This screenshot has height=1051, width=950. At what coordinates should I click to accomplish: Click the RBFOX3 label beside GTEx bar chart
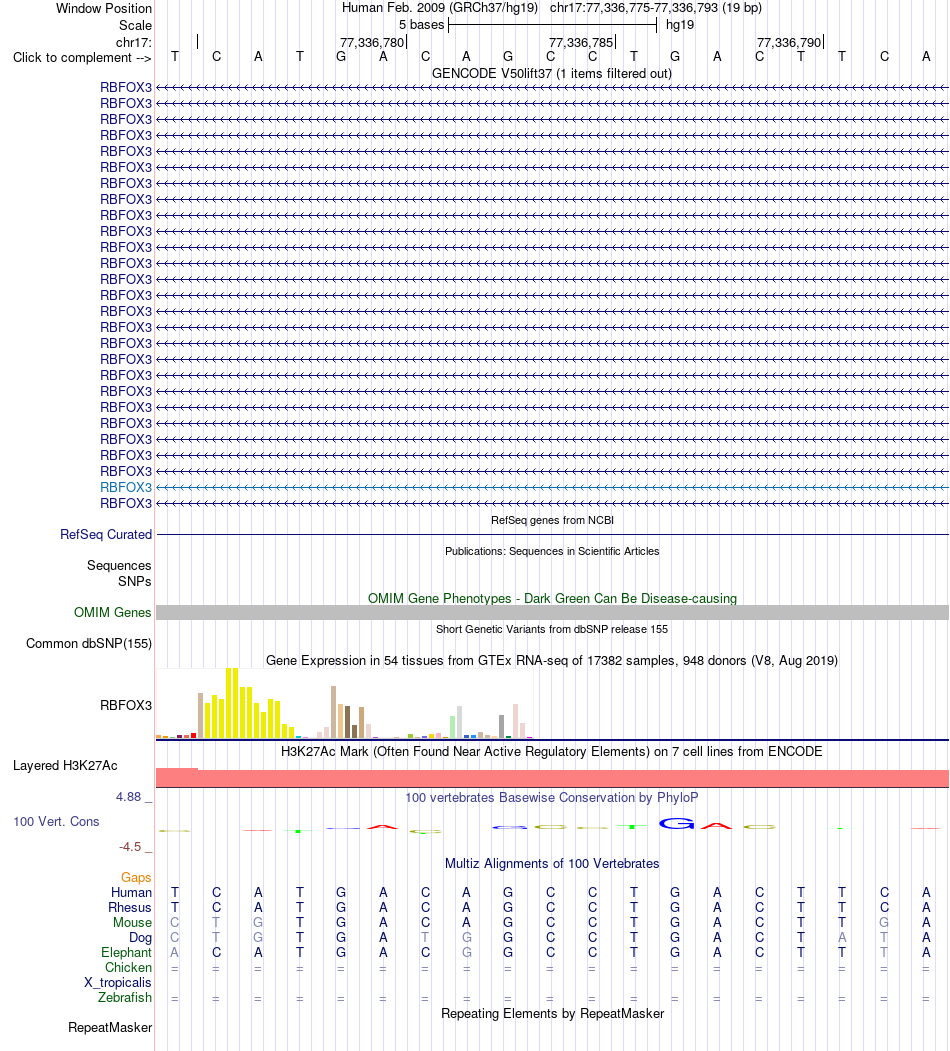tap(126, 705)
